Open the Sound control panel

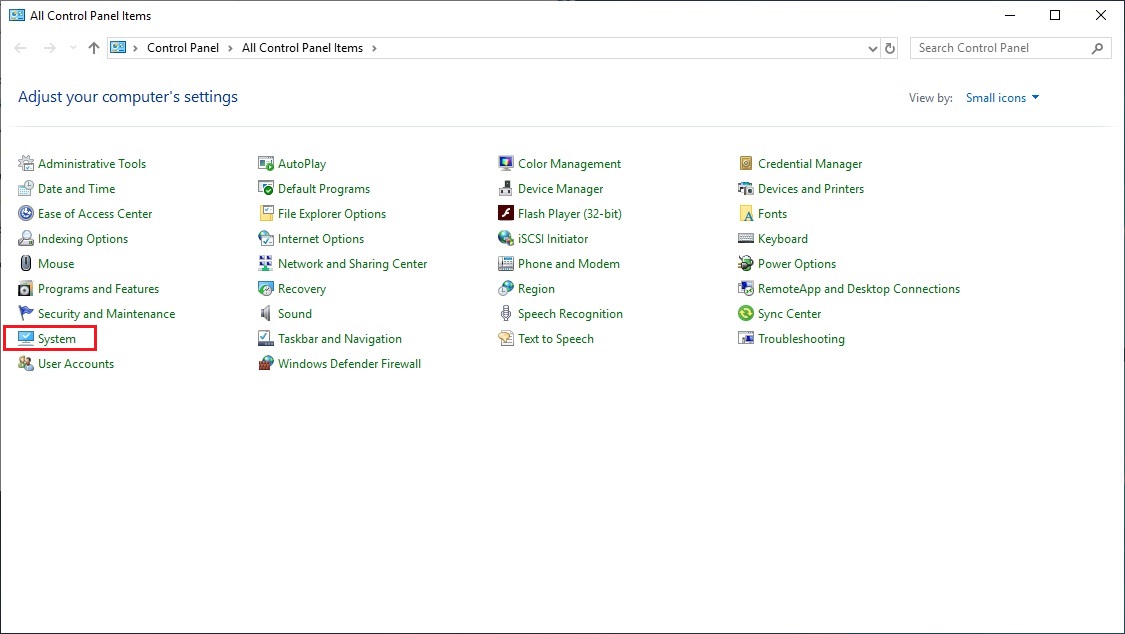[293, 313]
